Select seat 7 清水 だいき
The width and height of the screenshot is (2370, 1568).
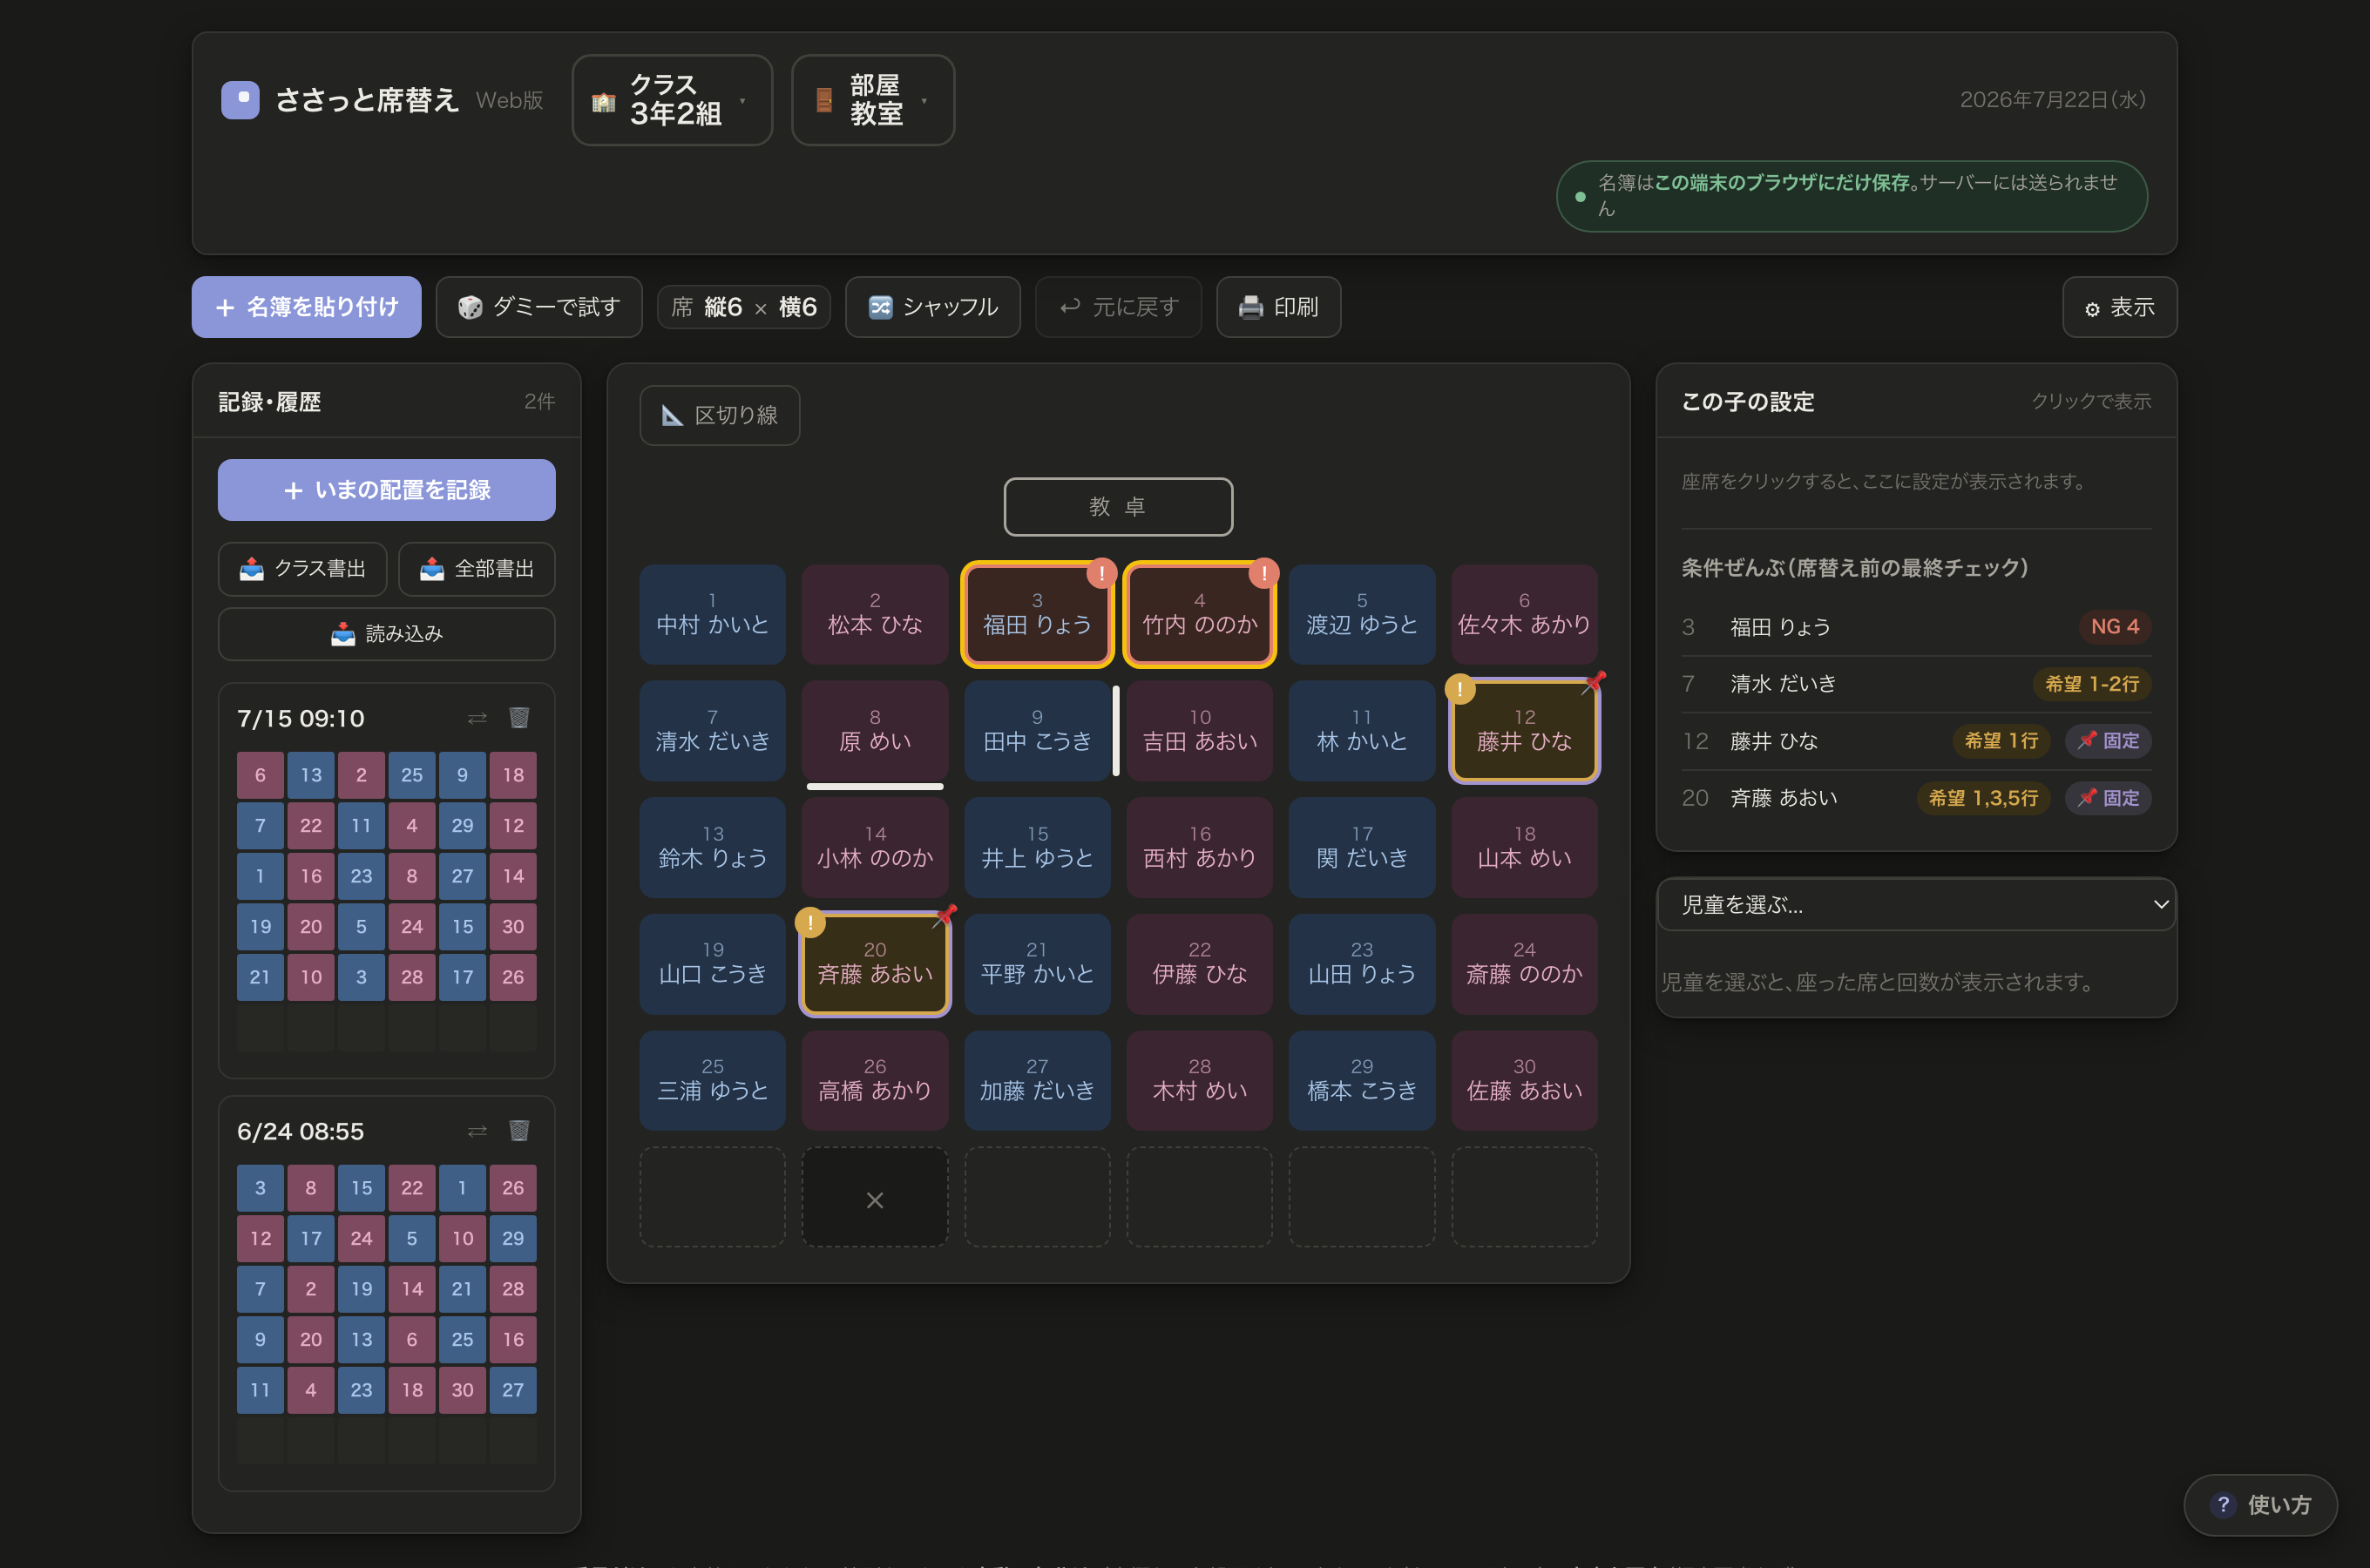pos(713,731)
